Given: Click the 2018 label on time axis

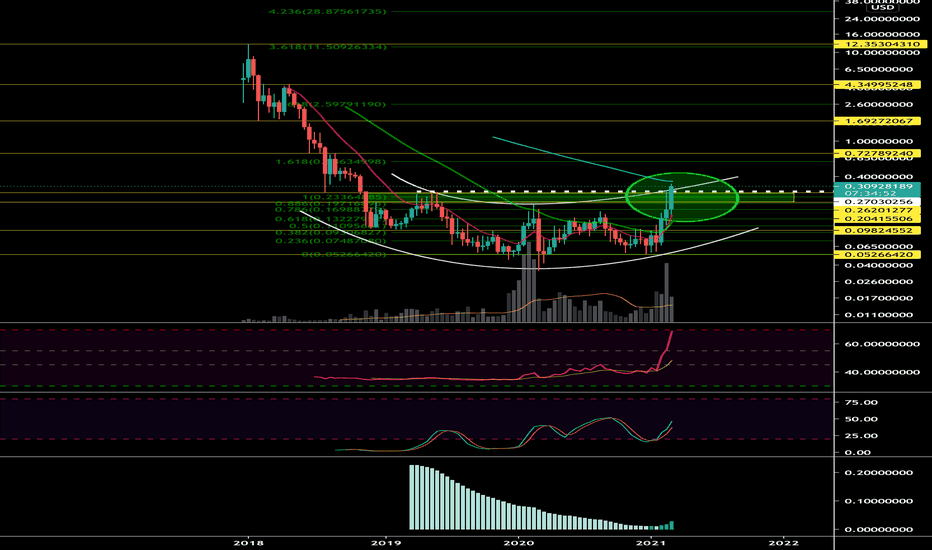Looking at the screenshot, I should pos(248,542).
